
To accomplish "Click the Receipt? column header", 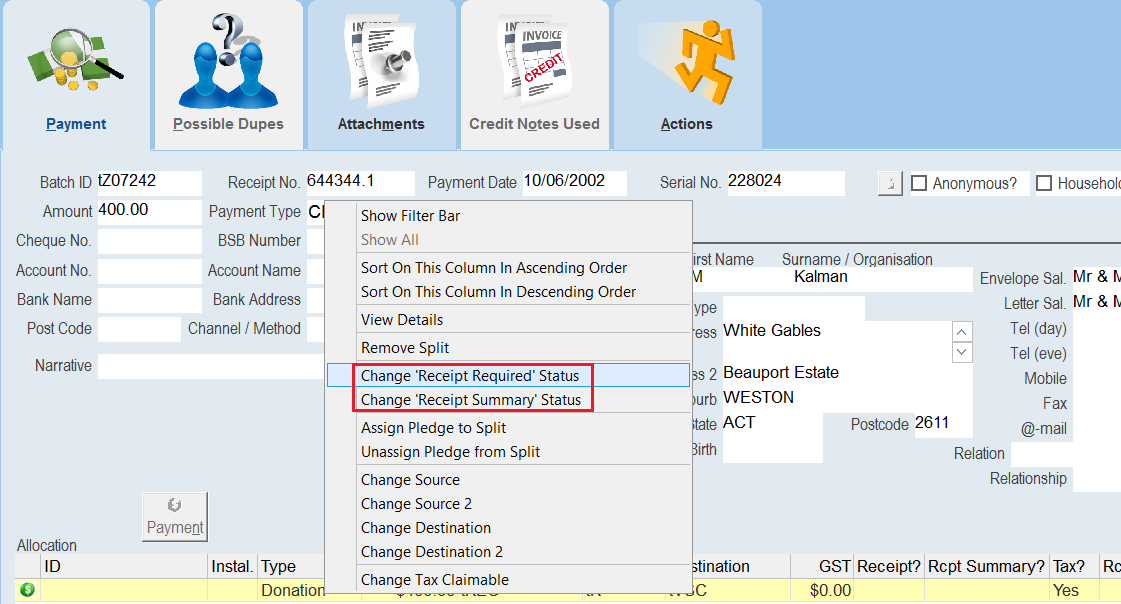I will point(889,567).
